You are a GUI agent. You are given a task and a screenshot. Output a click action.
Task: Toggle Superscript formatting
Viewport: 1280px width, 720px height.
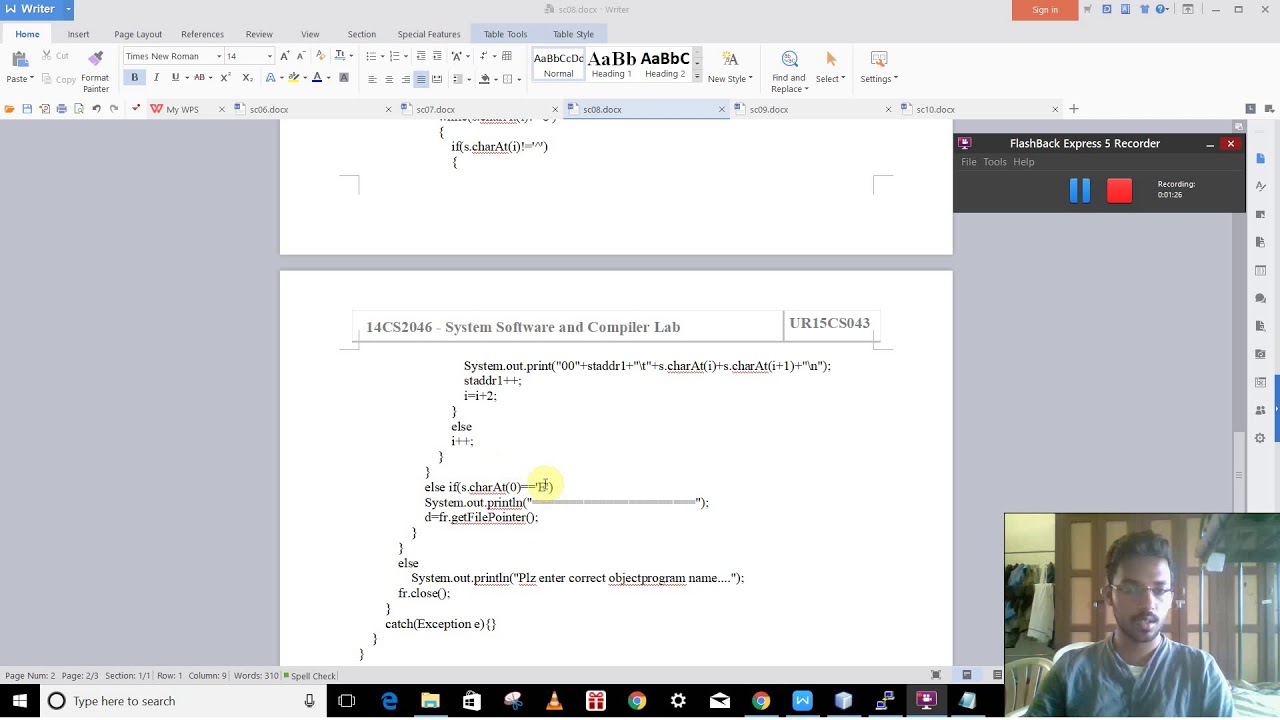(225, 78)
